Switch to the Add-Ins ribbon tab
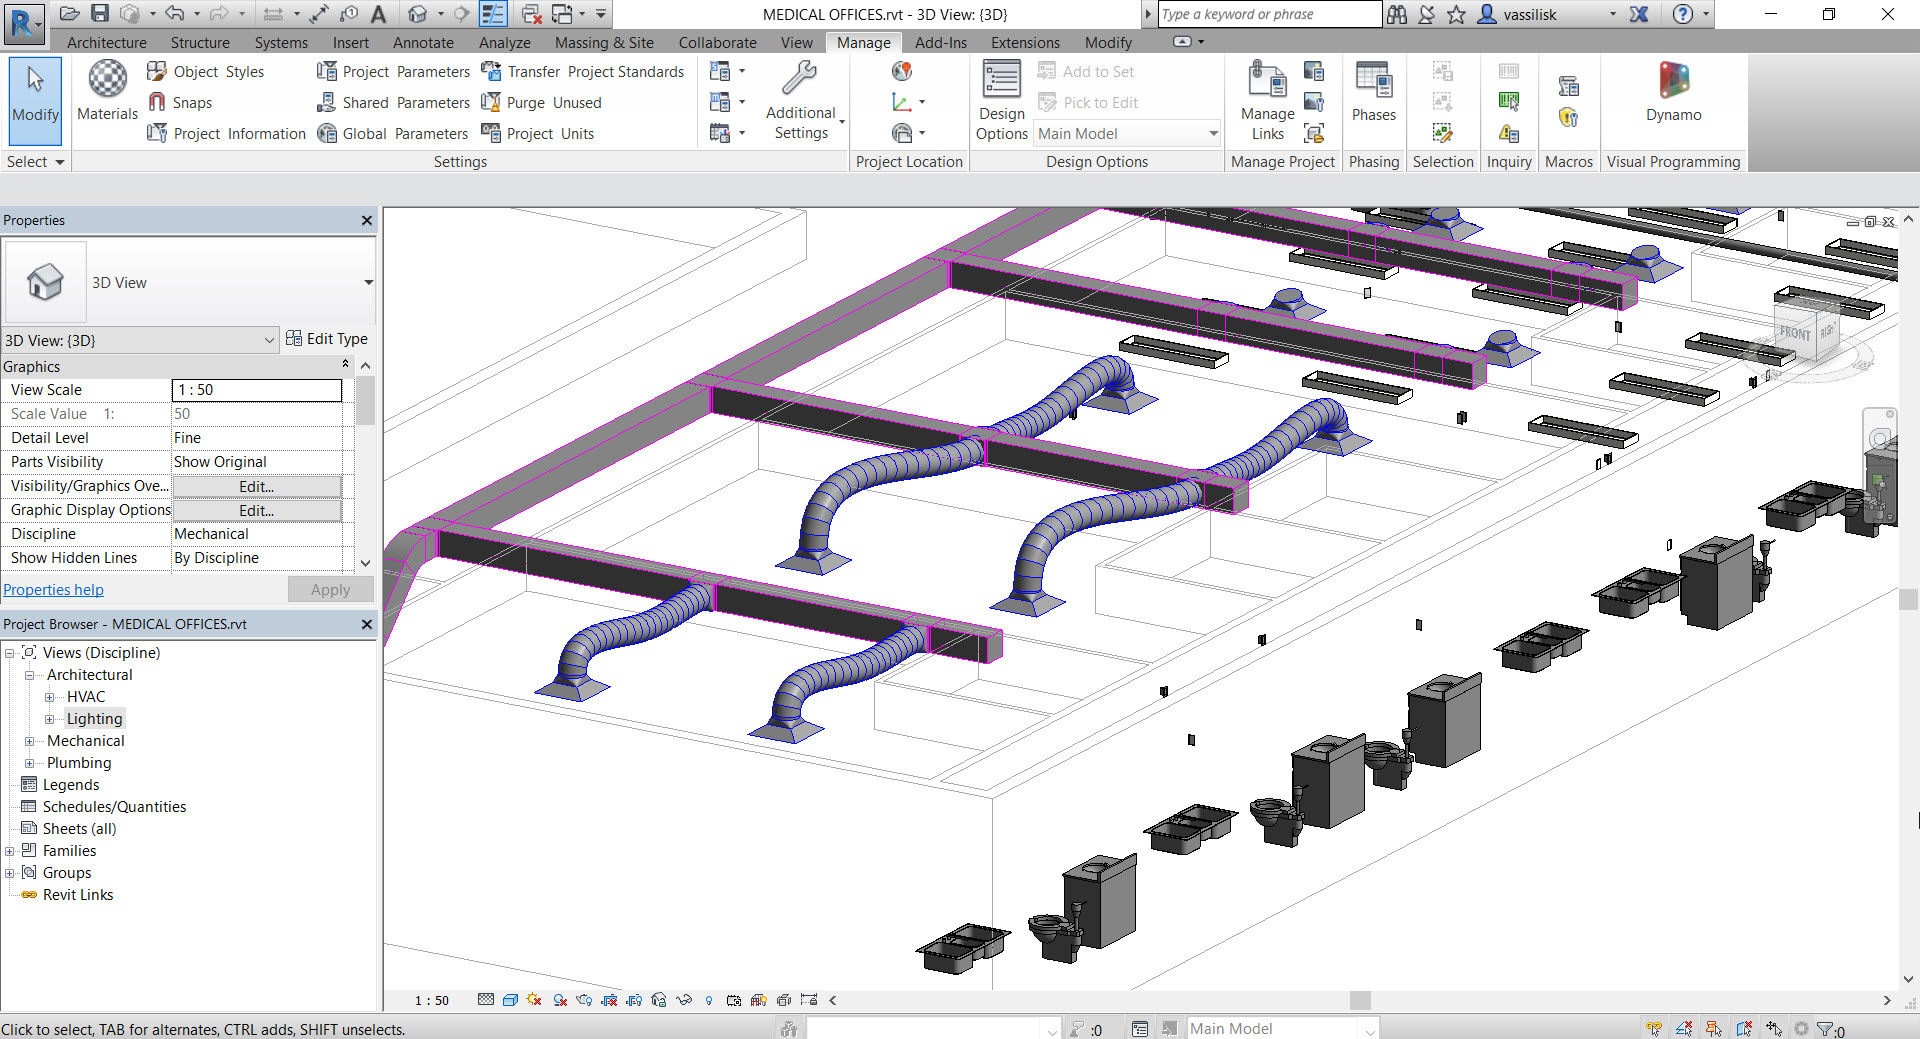Screen dimensions: 1920x1039 pyautogui.click(x=941, y=42)
